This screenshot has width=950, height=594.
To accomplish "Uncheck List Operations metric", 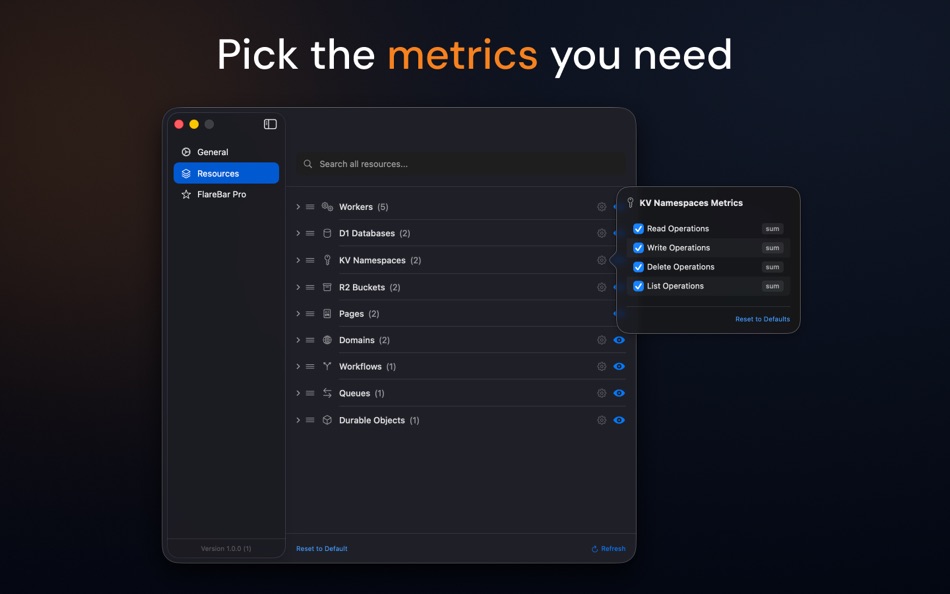I will pyautogui.click(x=638, y=286).
